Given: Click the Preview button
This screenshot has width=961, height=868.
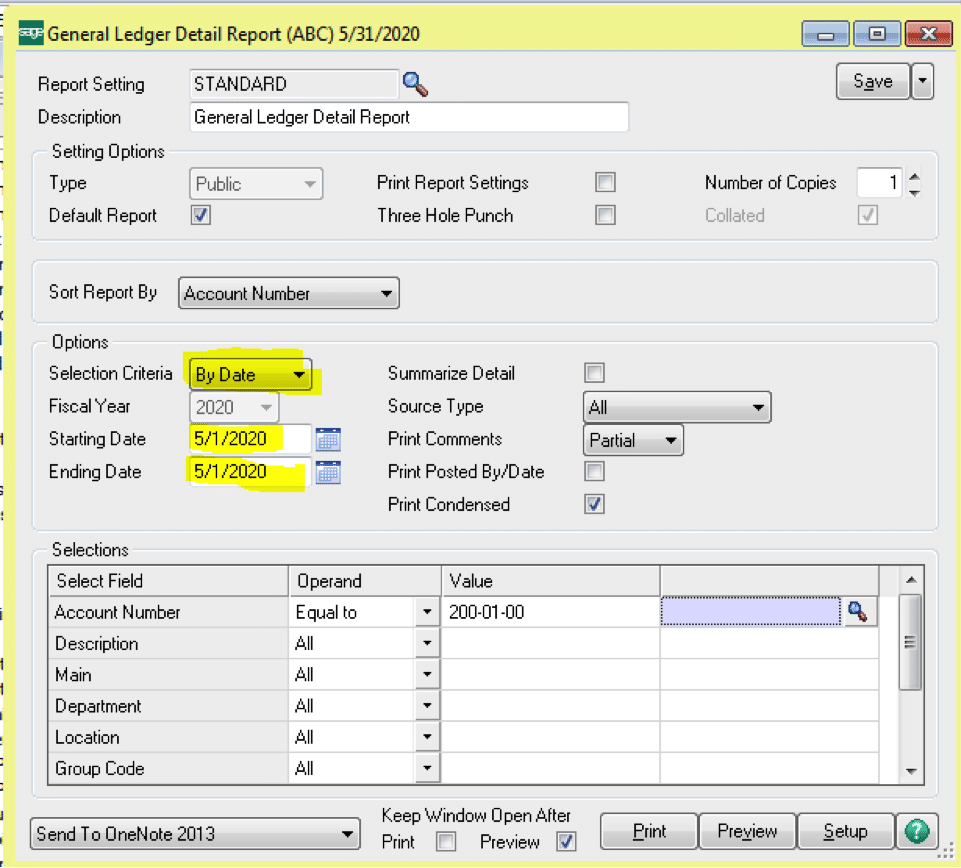Looking at the screenshot, I should pos(747,832).
